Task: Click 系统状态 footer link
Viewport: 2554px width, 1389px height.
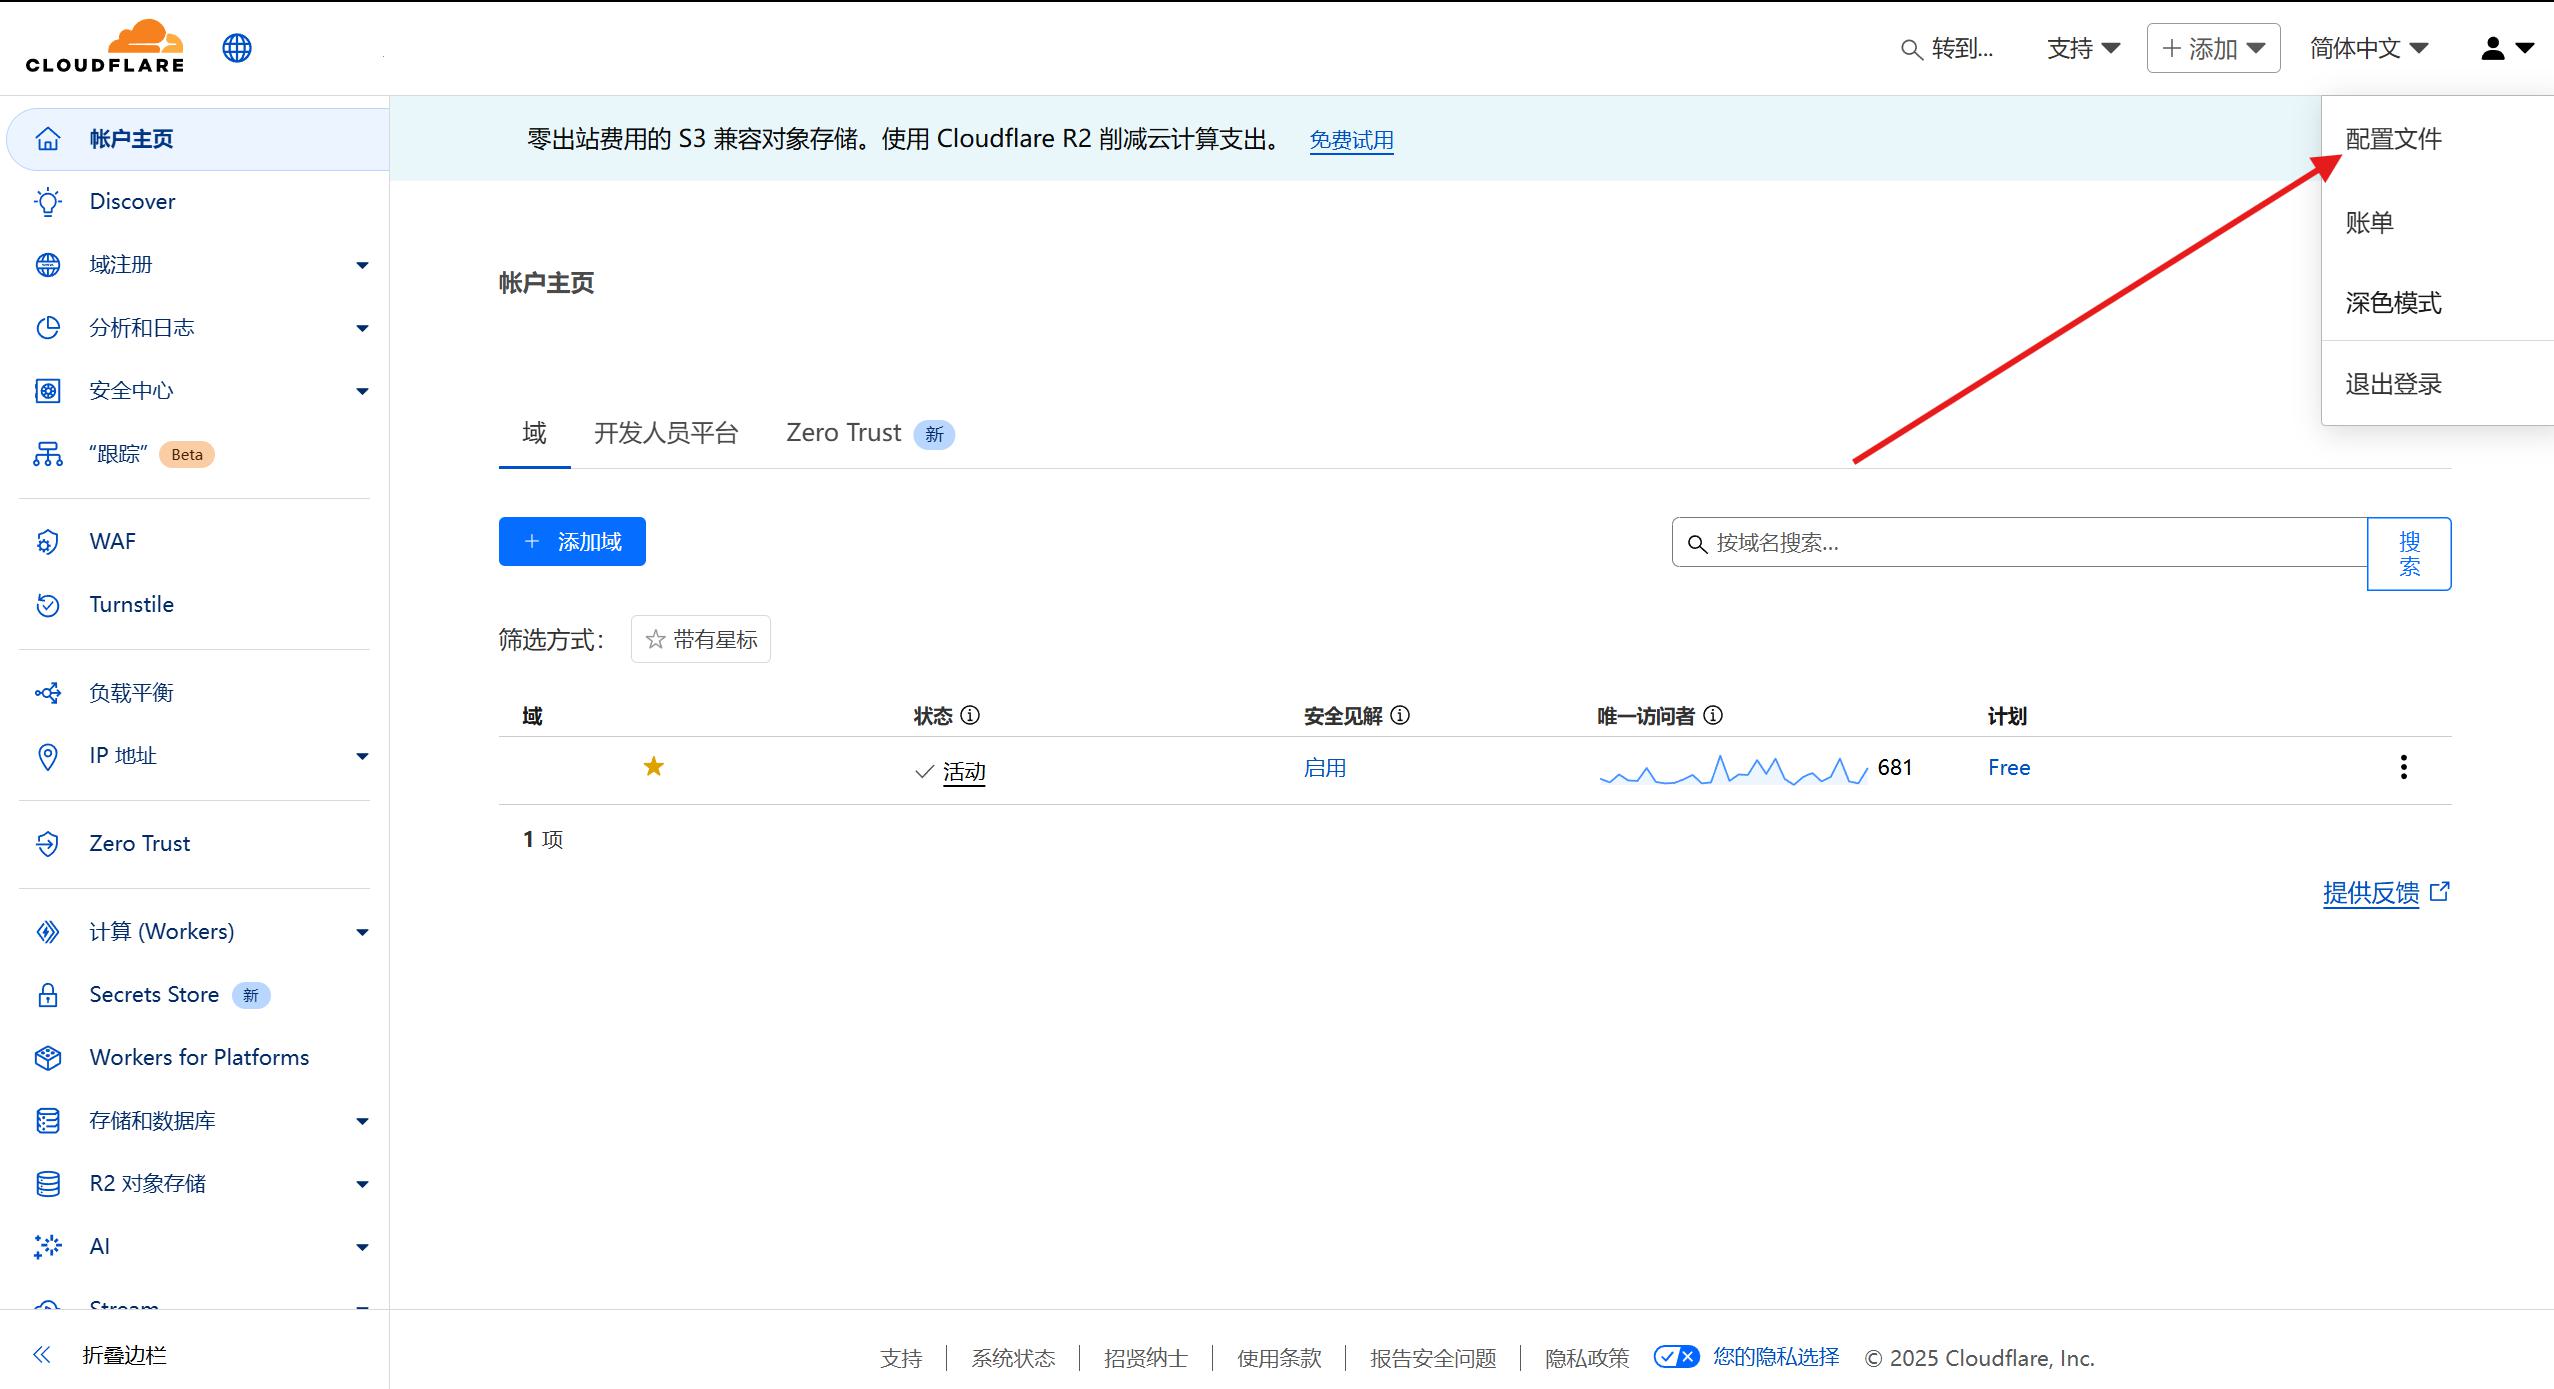Action: point(1013,1358)
